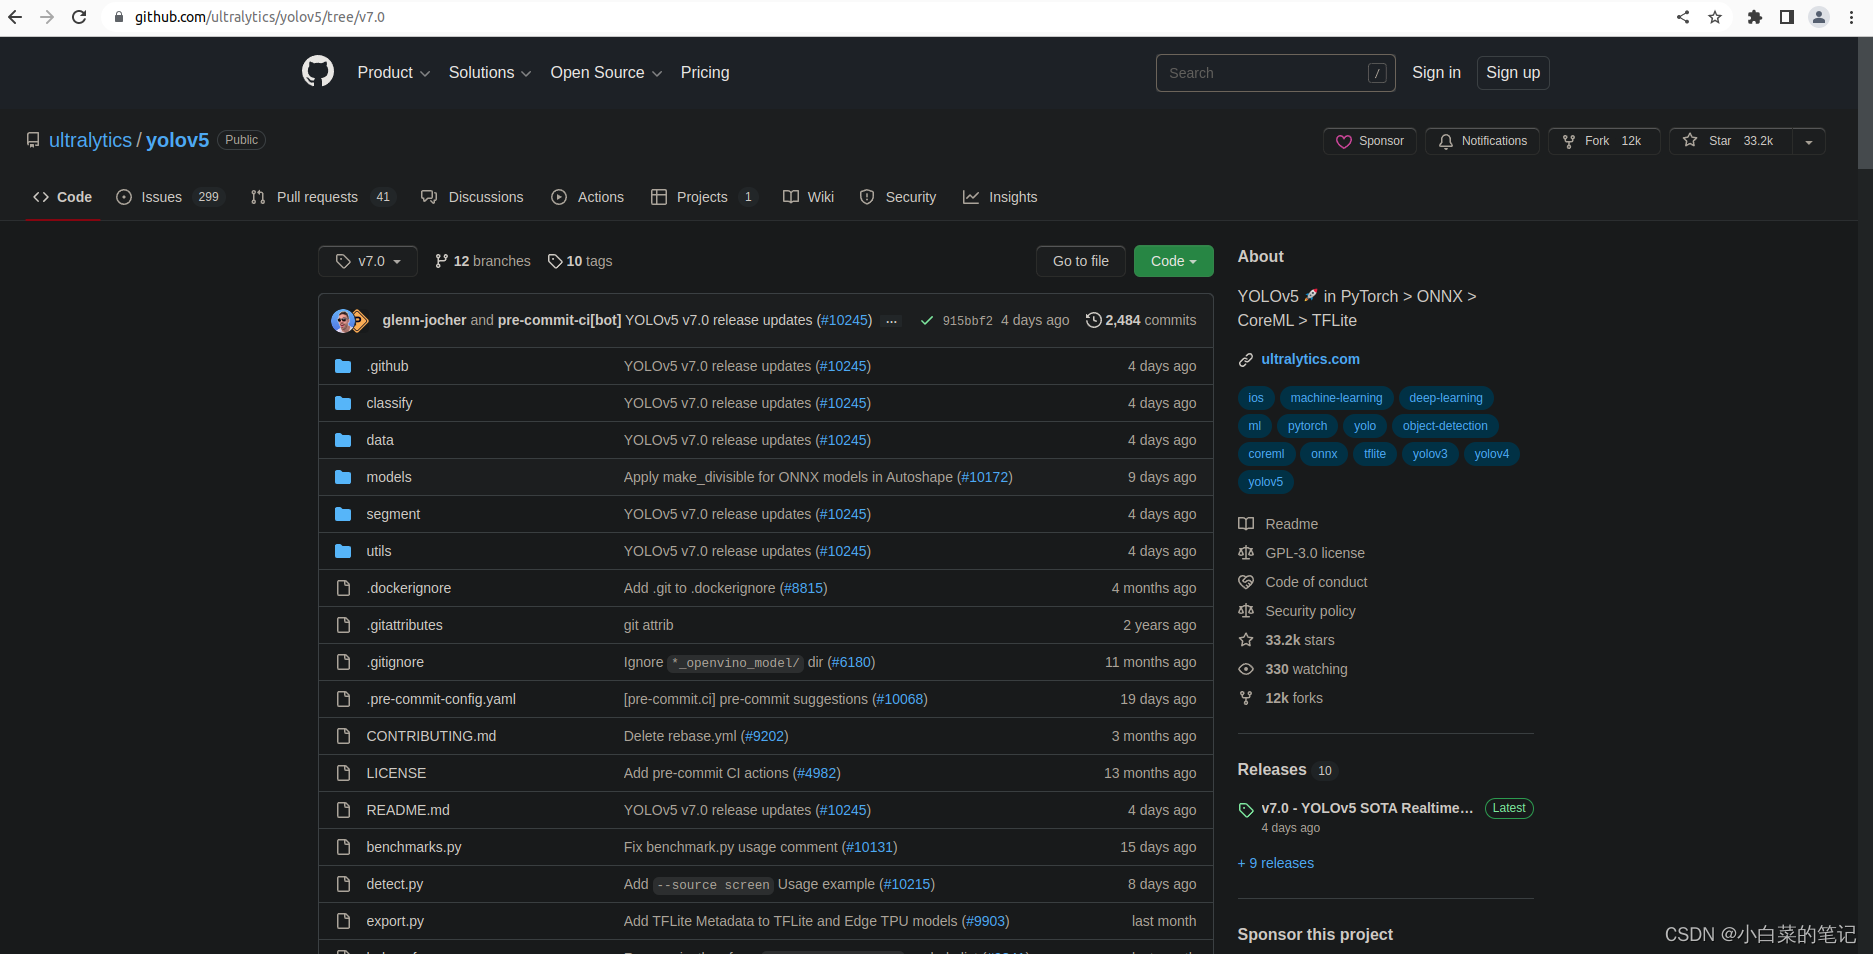Click the Notifications button
Image resolution: width=1873 pixels, height=954 pixels.
click(x=1483, y=141)
